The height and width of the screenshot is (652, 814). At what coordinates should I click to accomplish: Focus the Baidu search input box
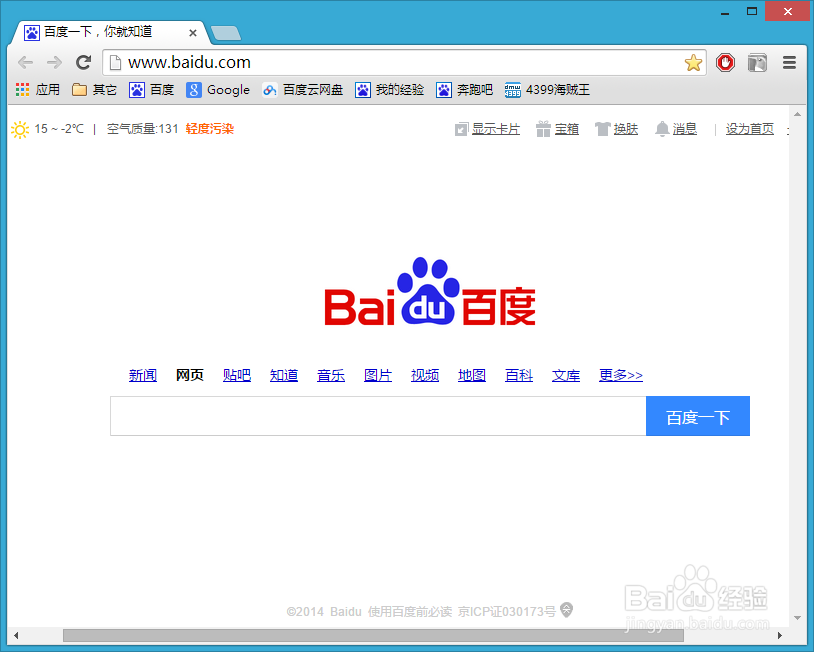coord(378,416)
